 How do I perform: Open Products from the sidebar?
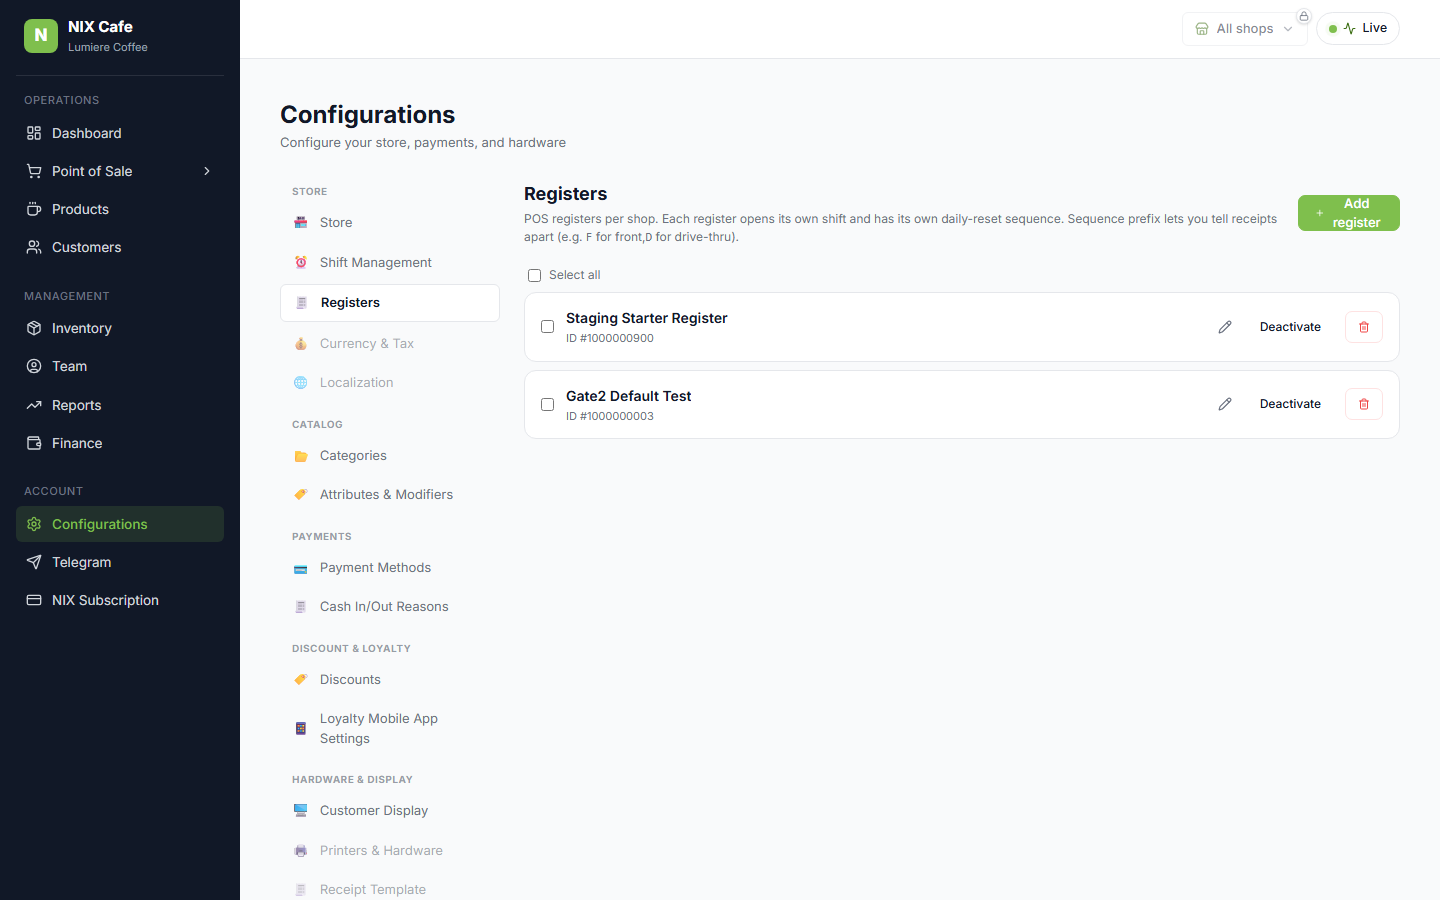click(120, 209)
